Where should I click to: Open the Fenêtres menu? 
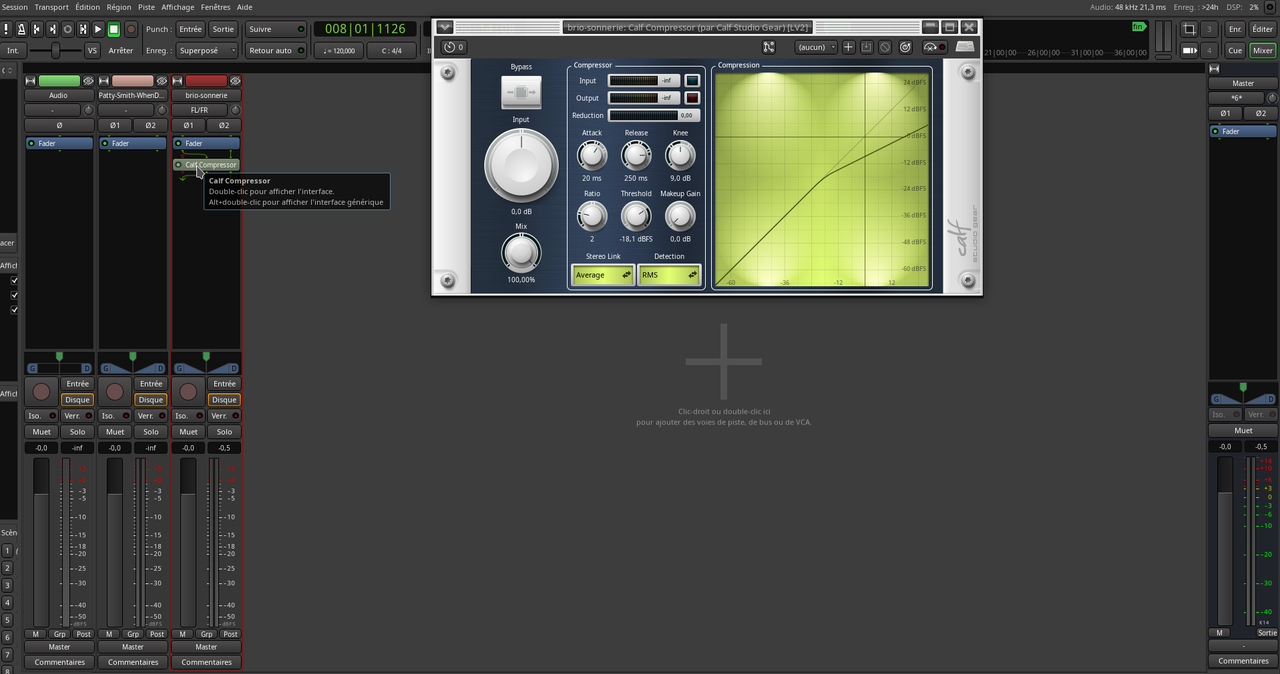[x=215, y=7]
